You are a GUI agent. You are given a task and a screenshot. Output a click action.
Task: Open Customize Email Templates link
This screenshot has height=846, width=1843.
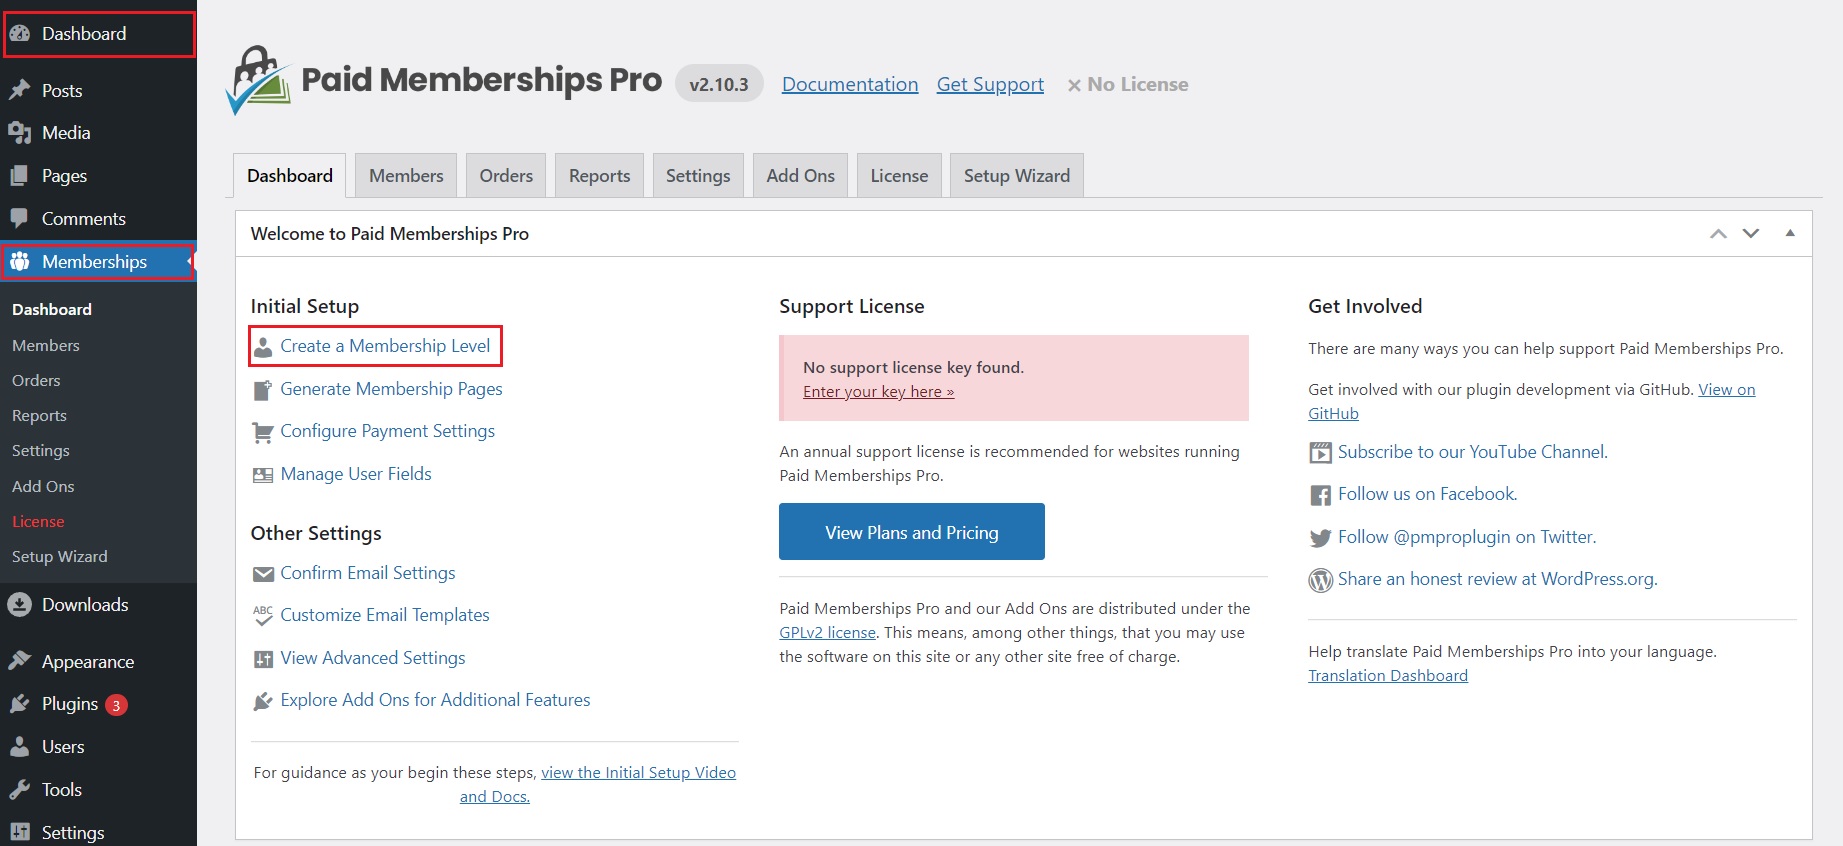385,614
